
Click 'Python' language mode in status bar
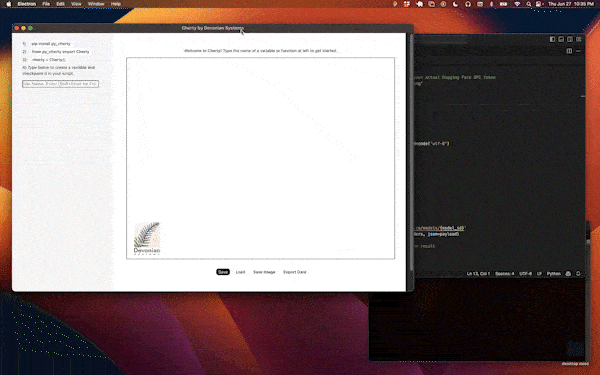(x=554, y=274)
